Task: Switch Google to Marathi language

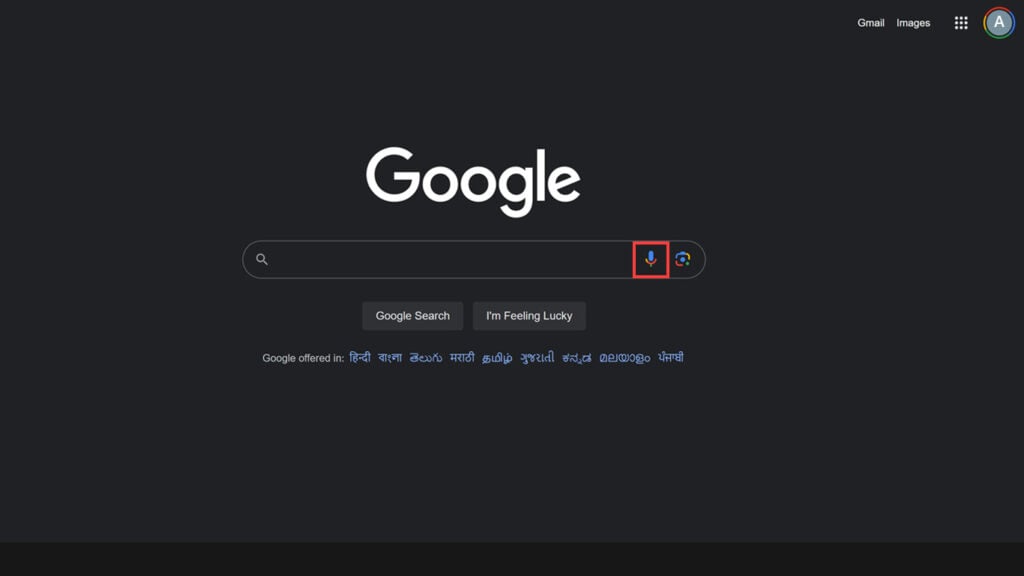Action: pyautogui.click(x=462, y=357)
